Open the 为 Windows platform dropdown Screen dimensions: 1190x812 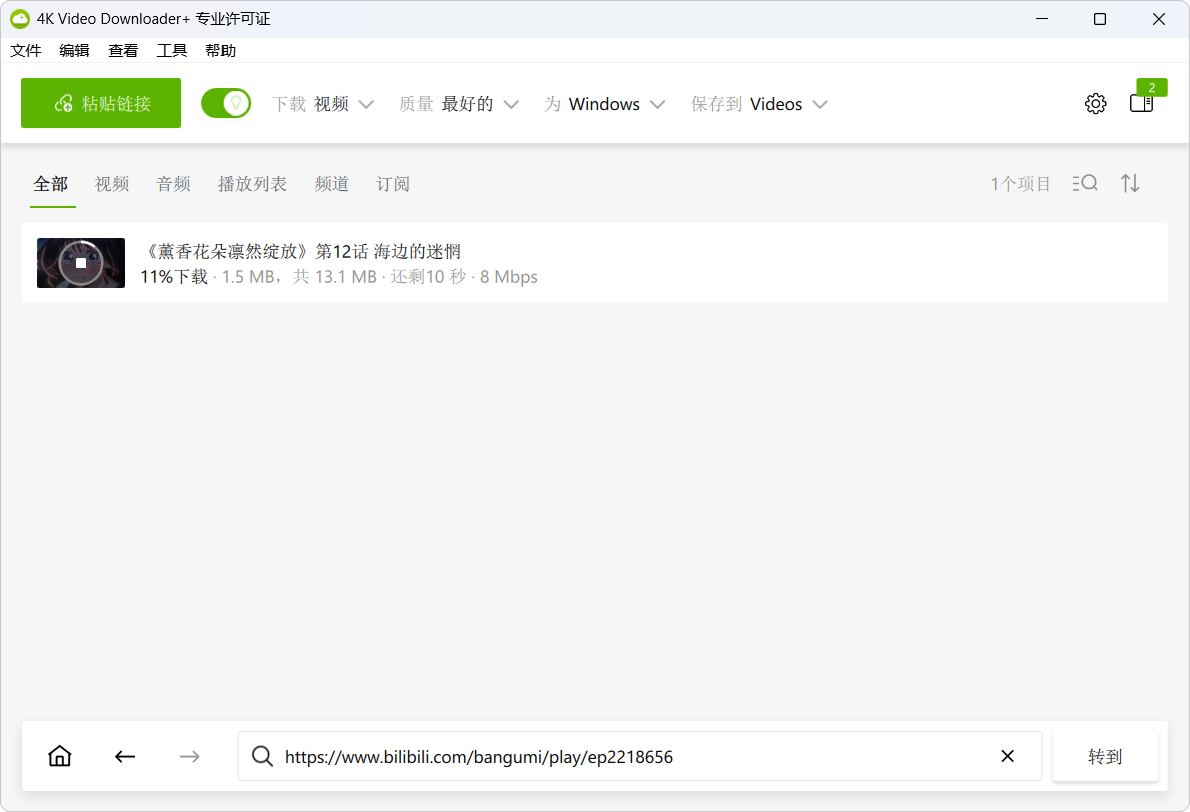tap(605, 104)
